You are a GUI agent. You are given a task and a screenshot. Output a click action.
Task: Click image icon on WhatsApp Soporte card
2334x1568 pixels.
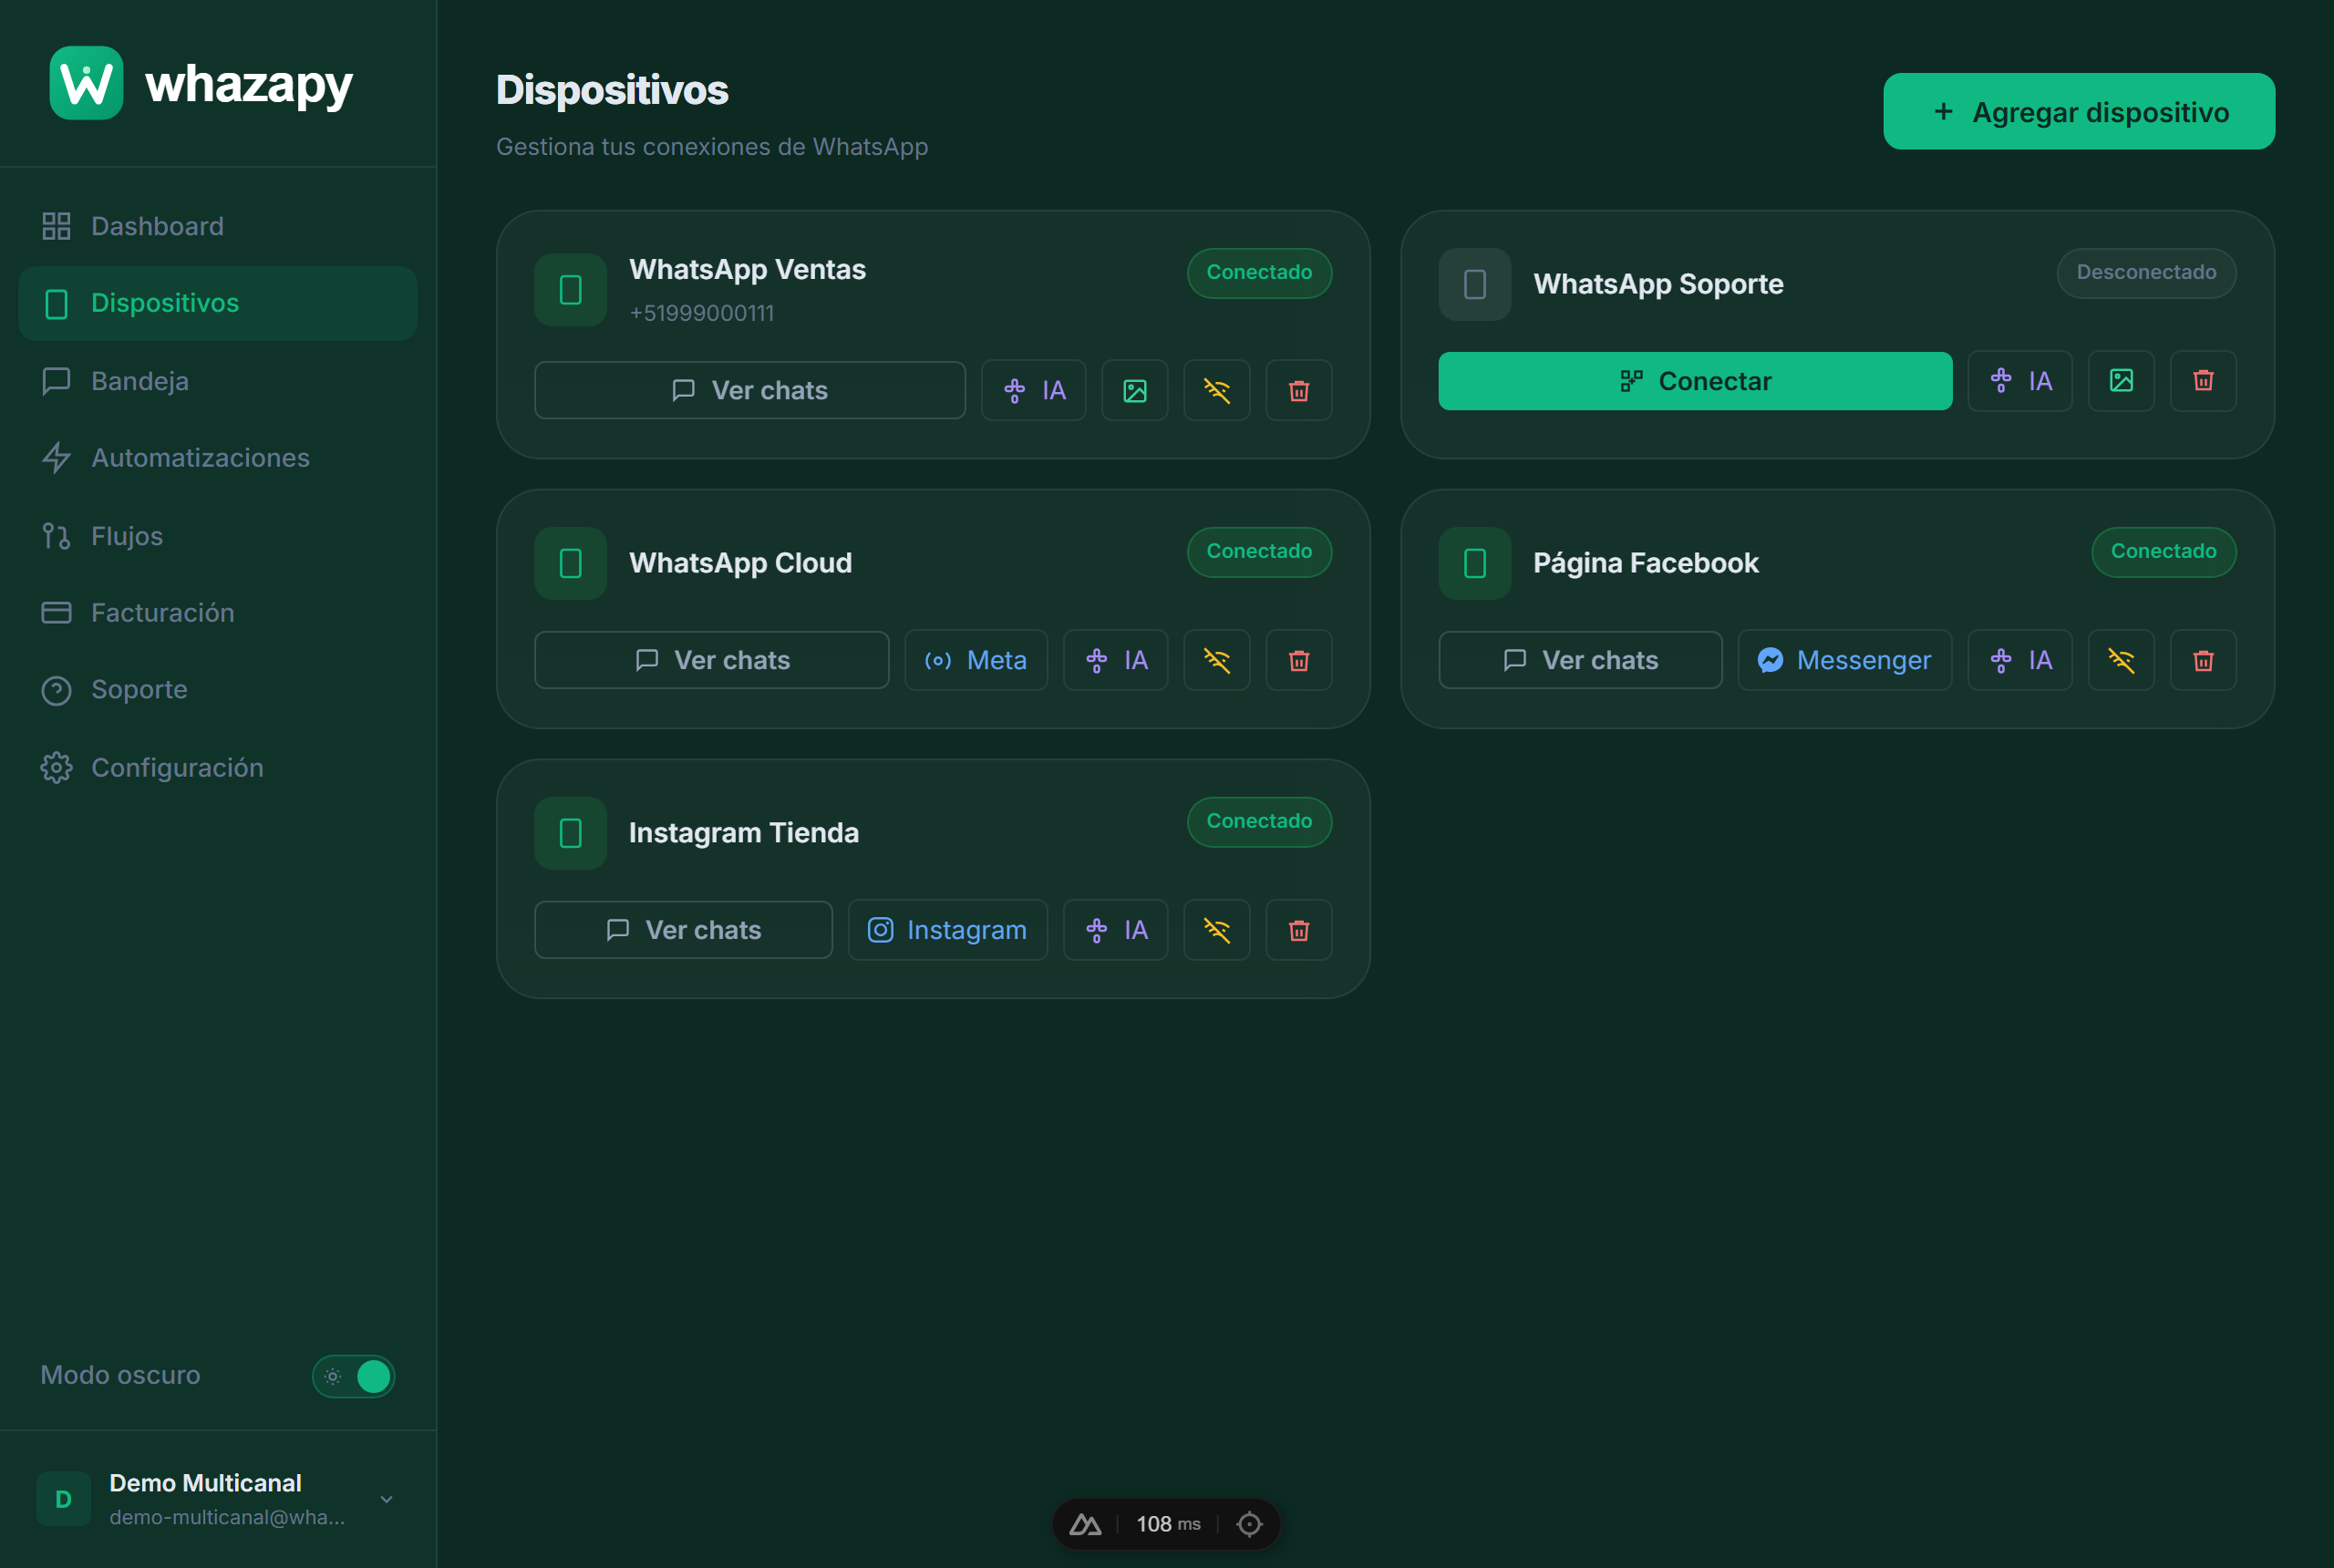pyautogui.click(x=2120, y=381)
